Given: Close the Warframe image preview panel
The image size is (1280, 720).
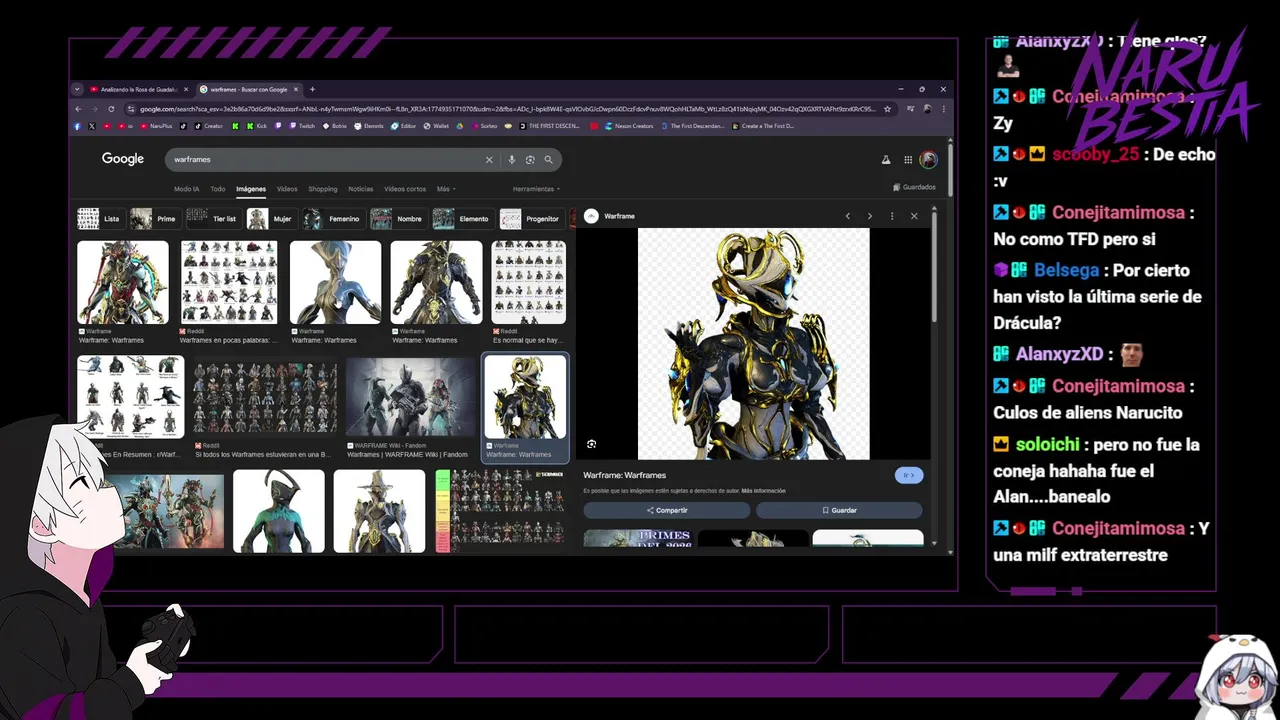Looking at the screenshot, I should 914,216.
